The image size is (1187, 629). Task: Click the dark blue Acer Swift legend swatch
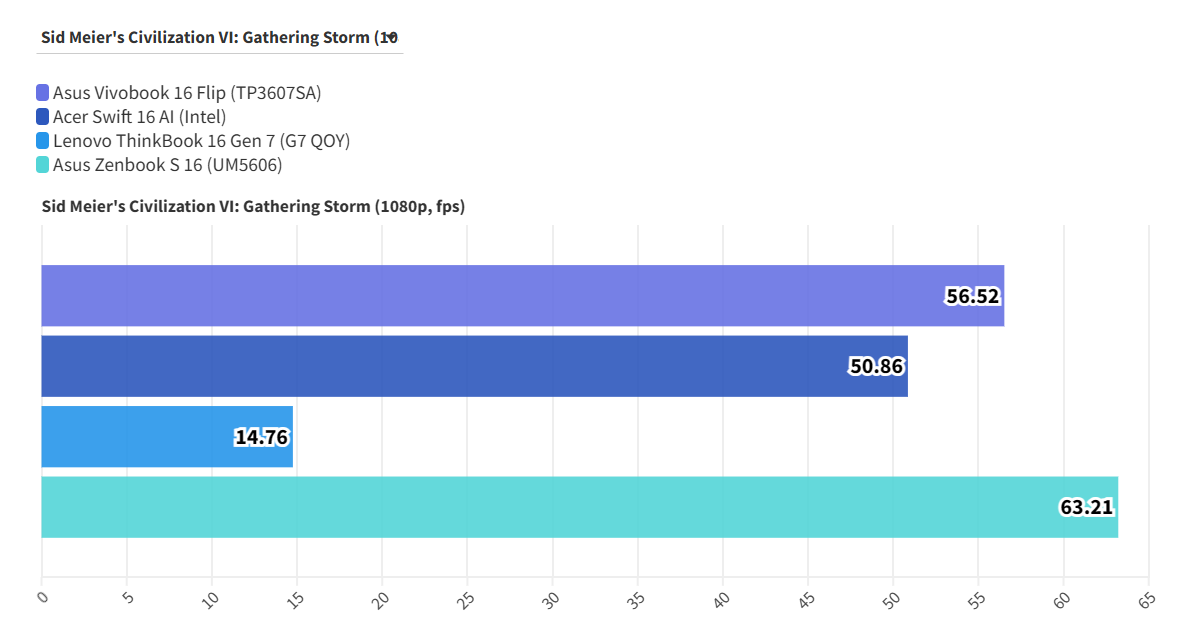(x=43, y=117)
